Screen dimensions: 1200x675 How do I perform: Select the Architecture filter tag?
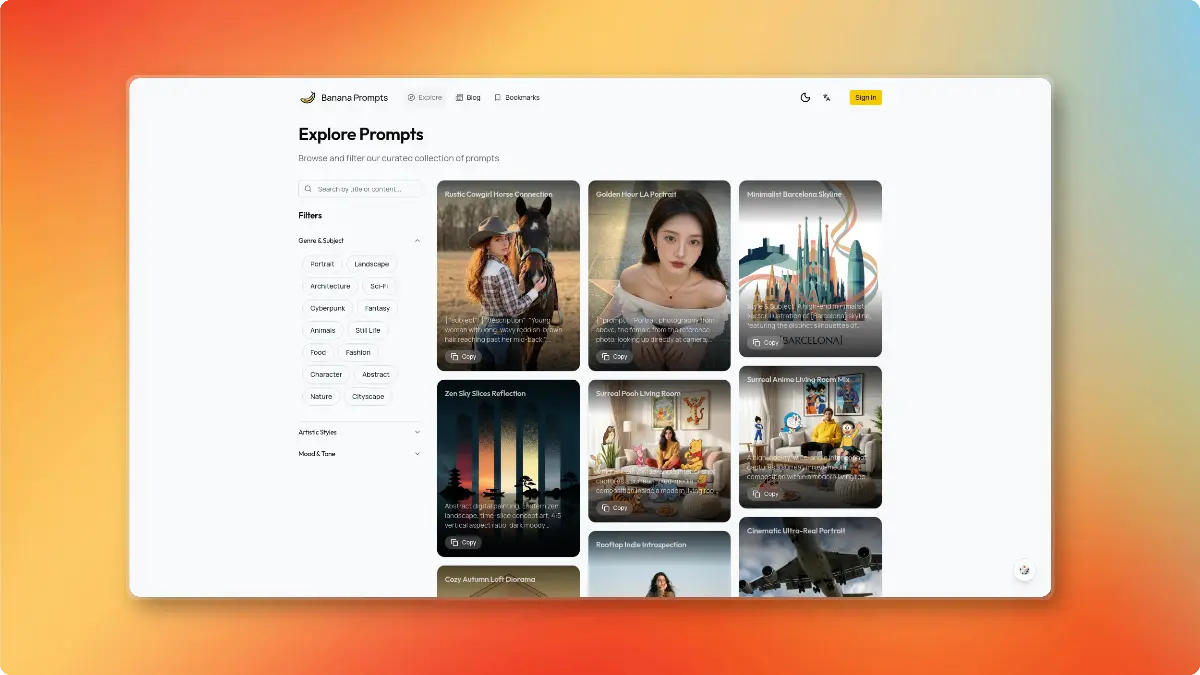click(330, 286)
